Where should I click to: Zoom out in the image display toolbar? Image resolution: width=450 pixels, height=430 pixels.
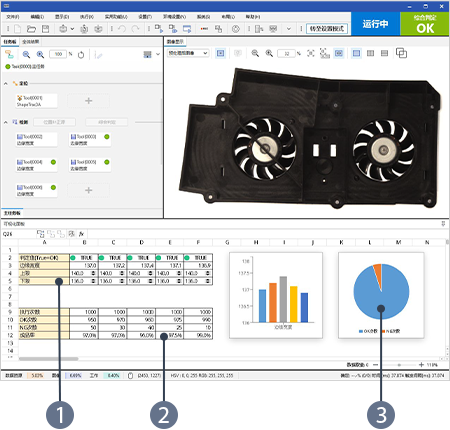255,53
